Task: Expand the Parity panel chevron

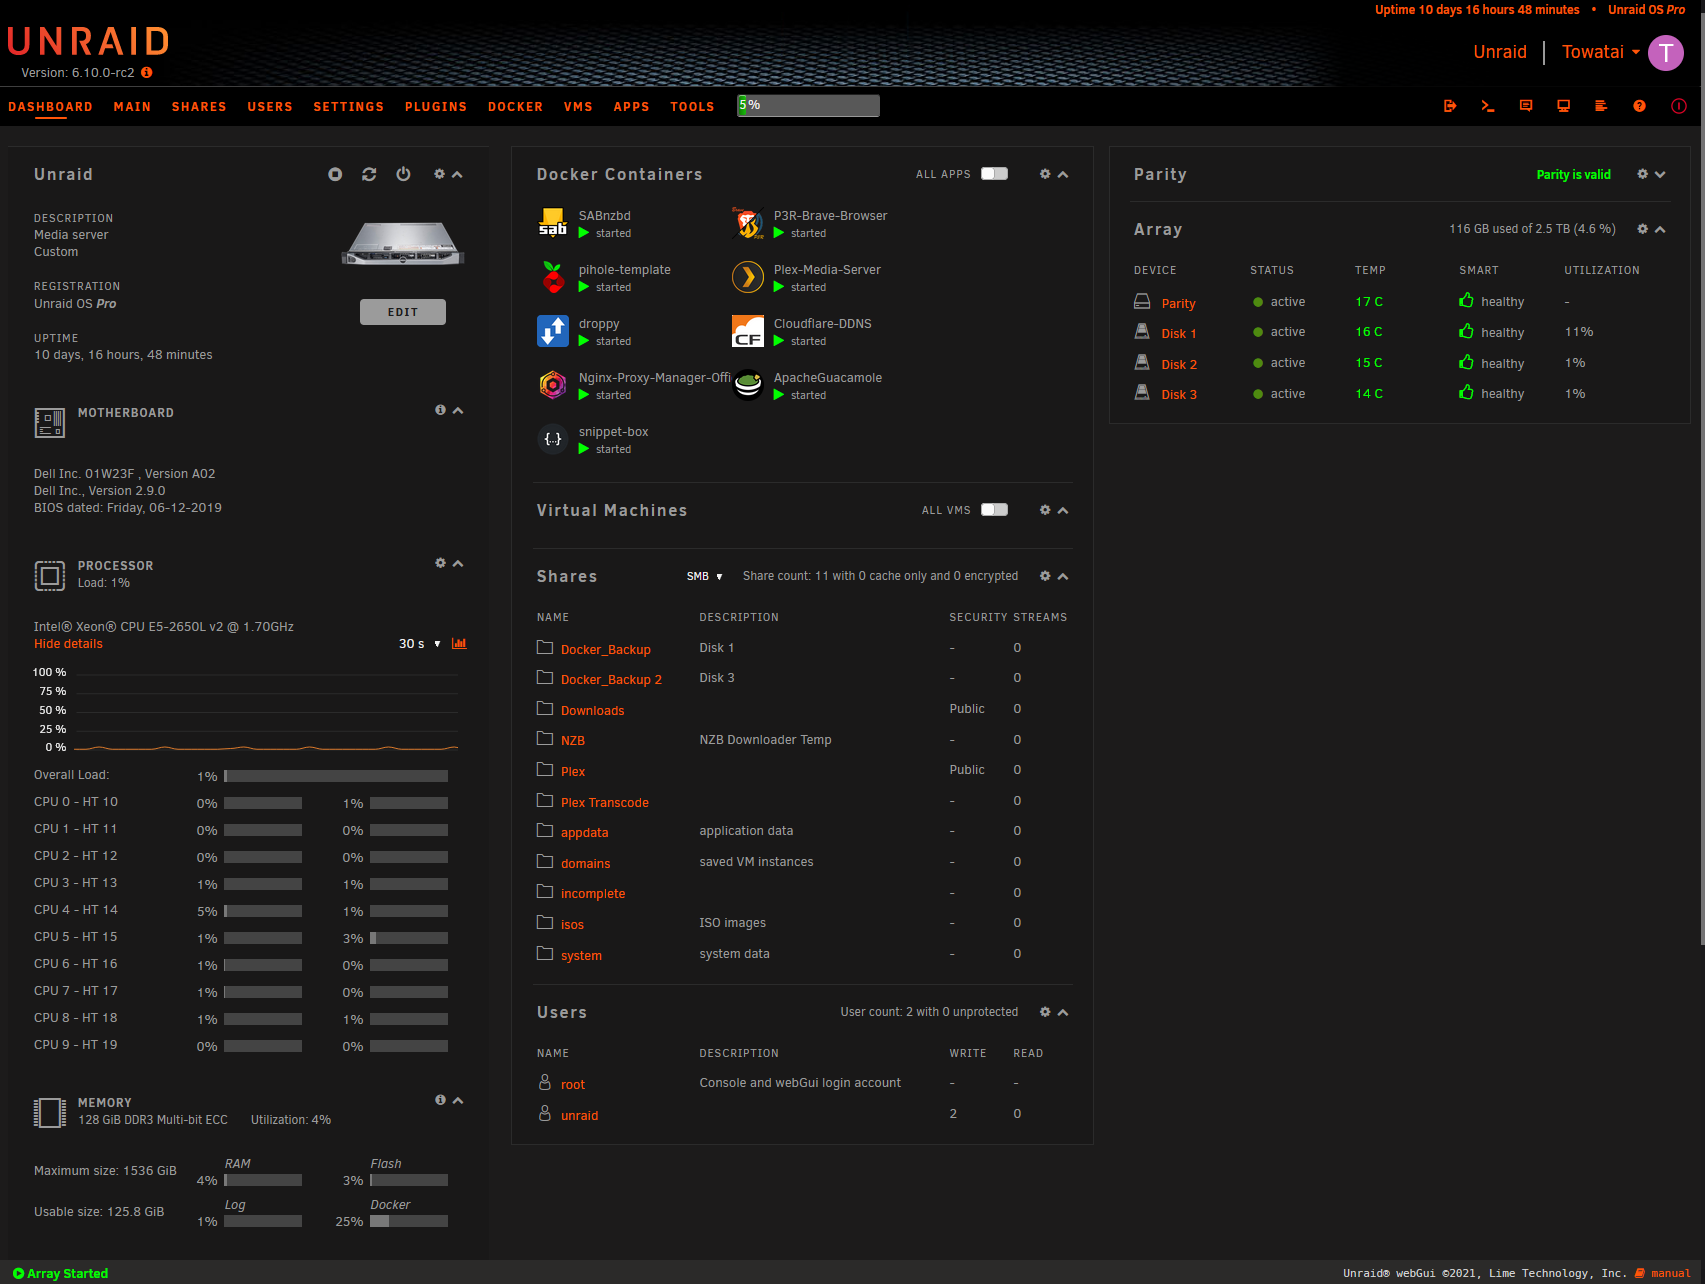Action: 1660,174
